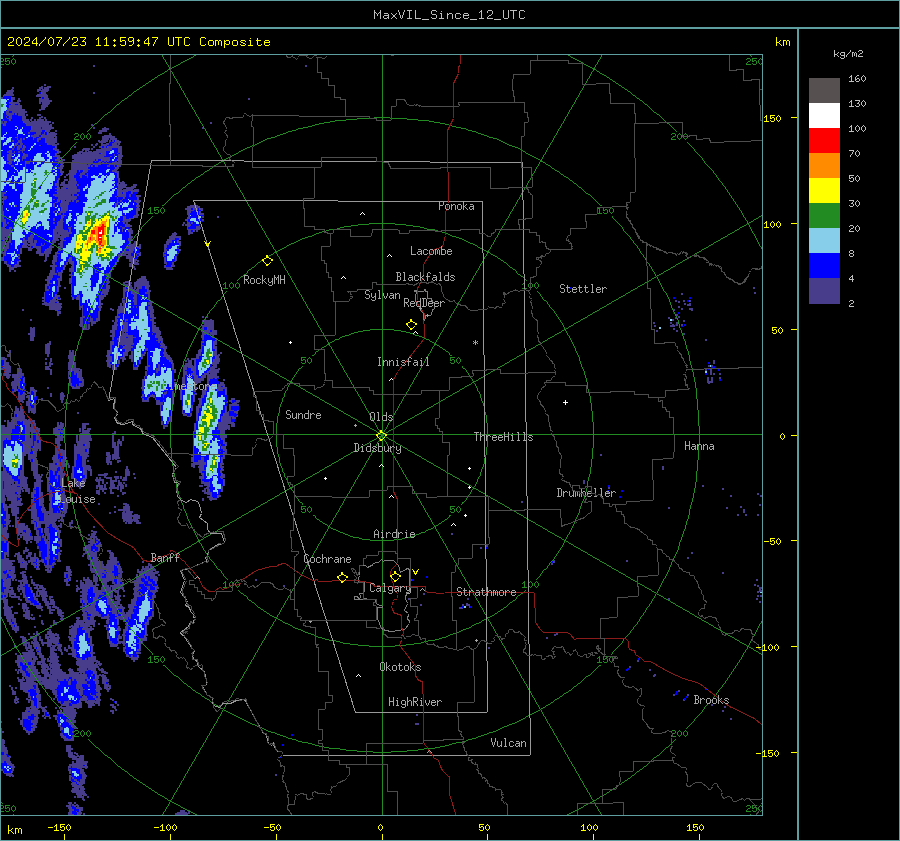Image resolution: width=900 pixels, height=841 pixels.
Task: Select the yellow 30-50 legend color
Action: click(x=824, y=191)
